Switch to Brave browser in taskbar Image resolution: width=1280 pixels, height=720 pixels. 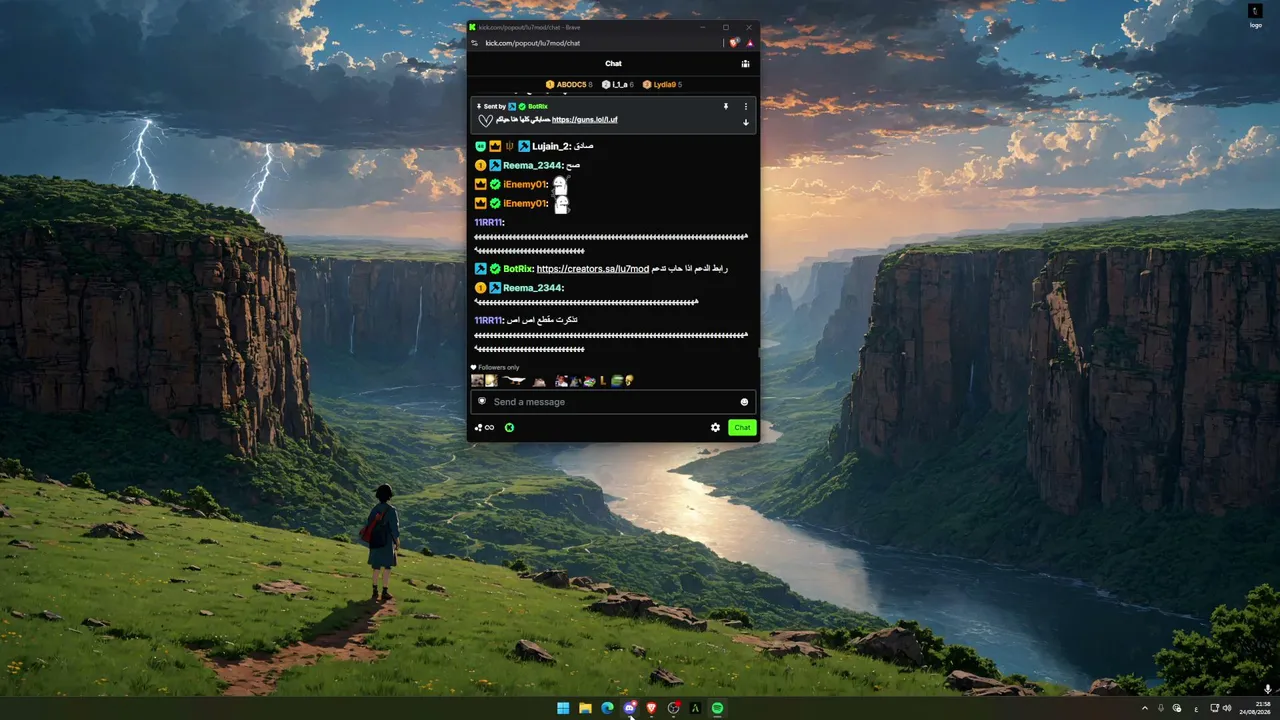point(652,708)
